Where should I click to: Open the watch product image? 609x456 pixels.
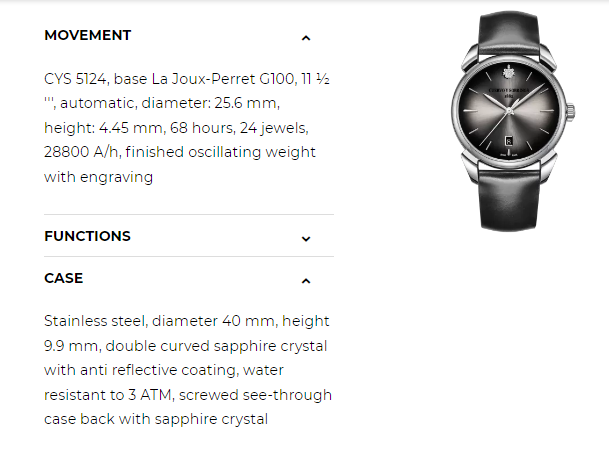point(513,120)
